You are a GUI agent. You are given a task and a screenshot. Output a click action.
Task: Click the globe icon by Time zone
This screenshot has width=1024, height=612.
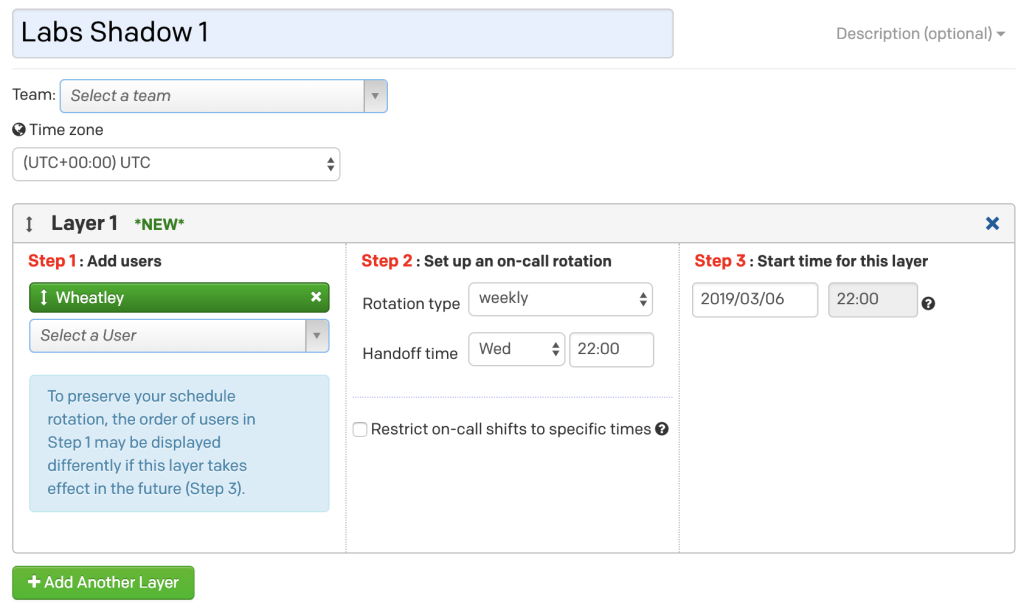point(18,130)
